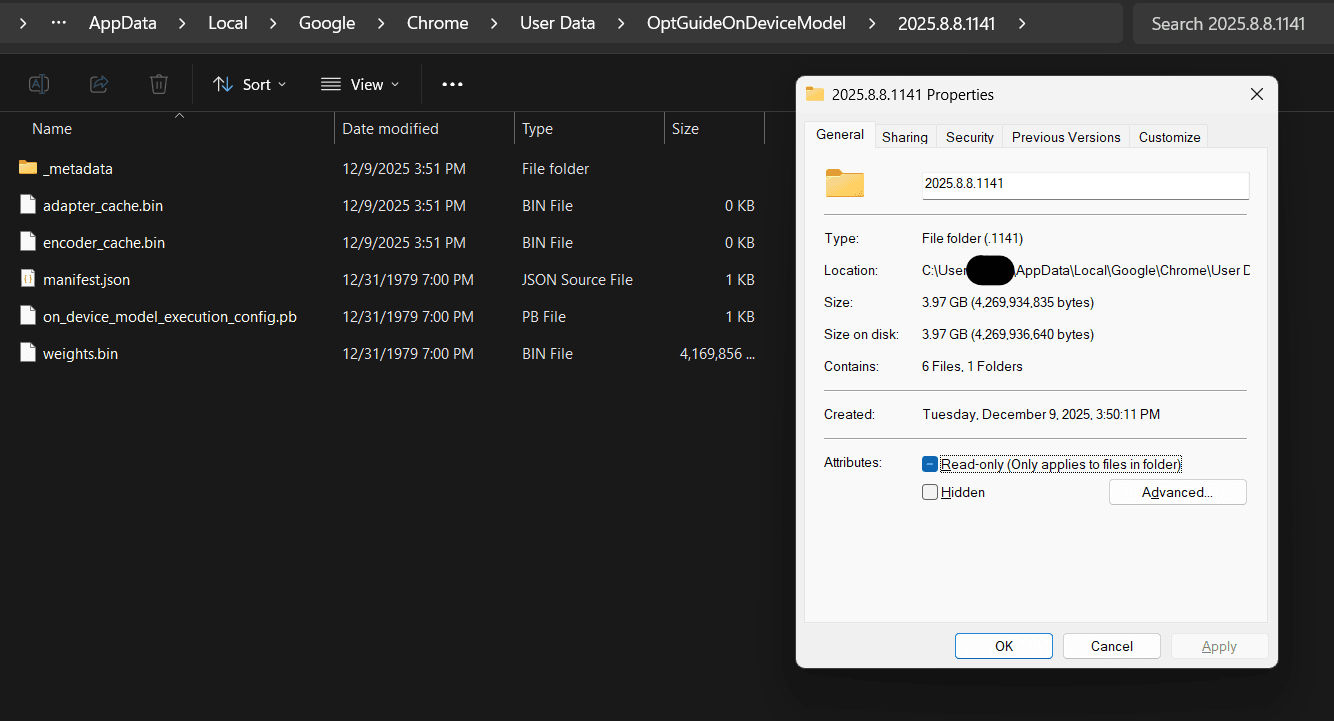Switch to the Security tab
The width and height of the screenshot is (1334, 721).
coord(970,137)
